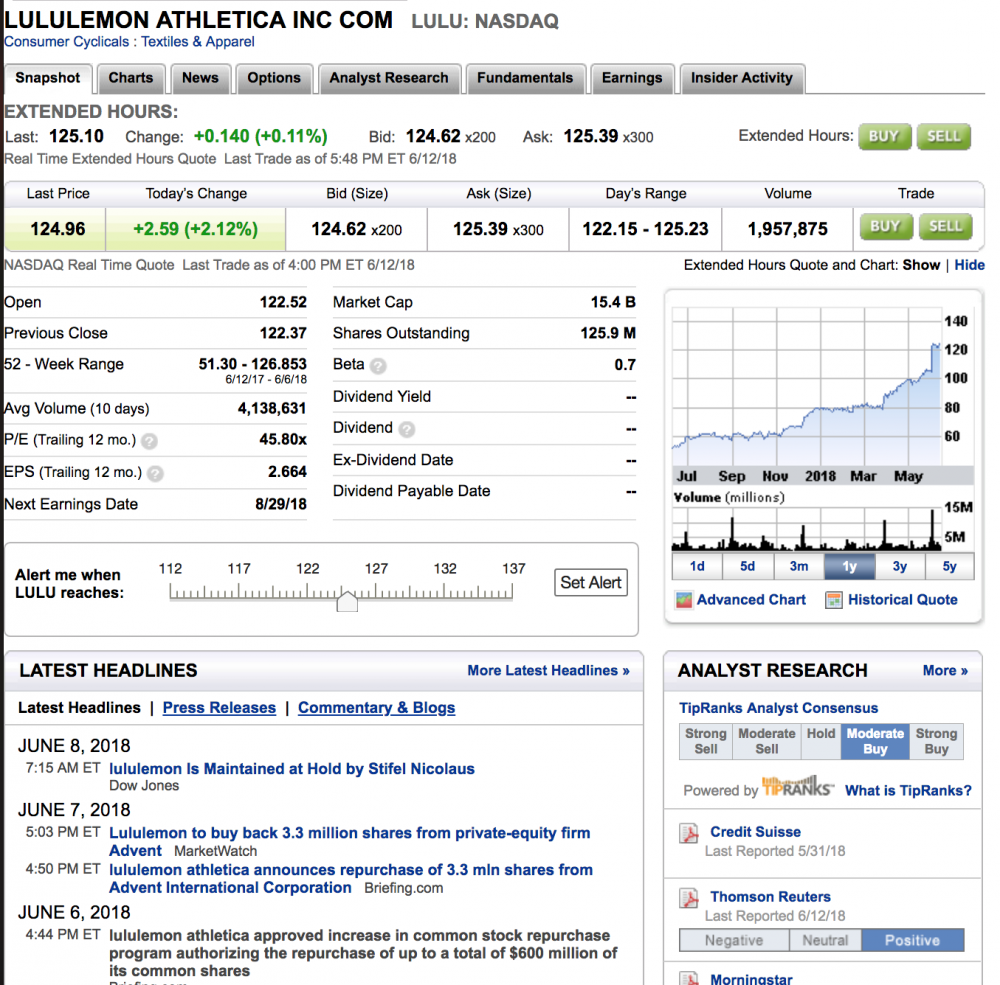Screen dimensions: 1000x985
Task: Click the Dividend help question icon
Action: click(x=406, y=429)
